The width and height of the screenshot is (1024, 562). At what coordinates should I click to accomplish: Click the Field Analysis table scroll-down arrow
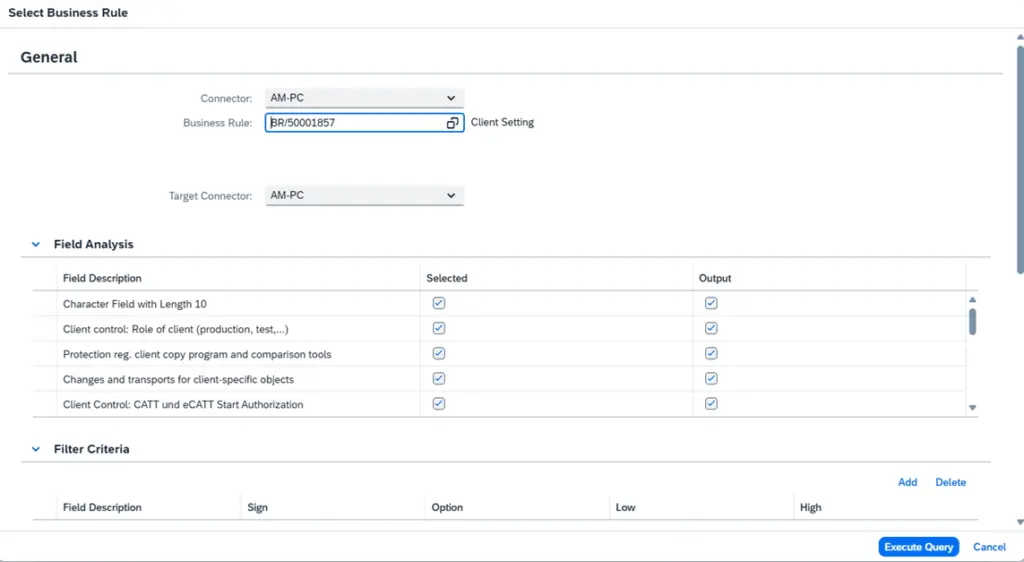(x=972, y=408)
